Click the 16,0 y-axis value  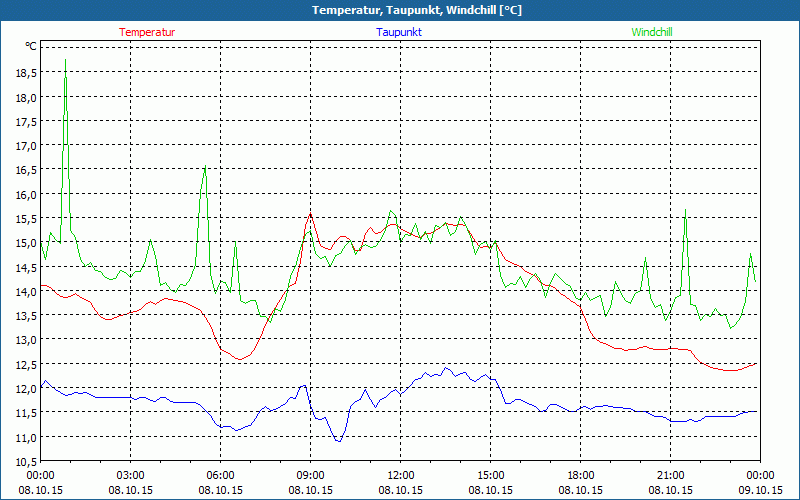pos(27,195)
